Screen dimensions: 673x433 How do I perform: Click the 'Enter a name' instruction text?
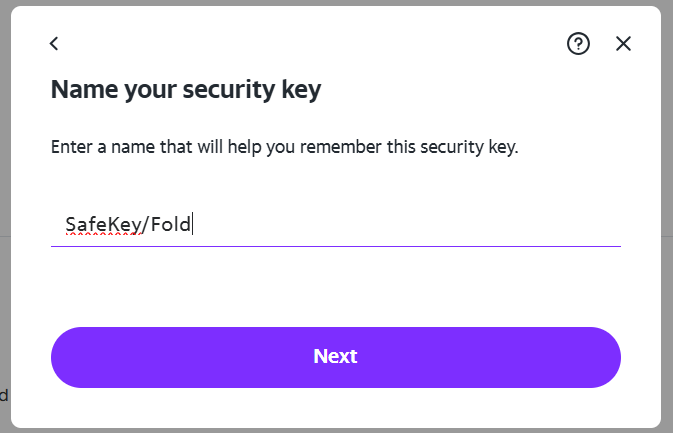[x=284, y=148]
